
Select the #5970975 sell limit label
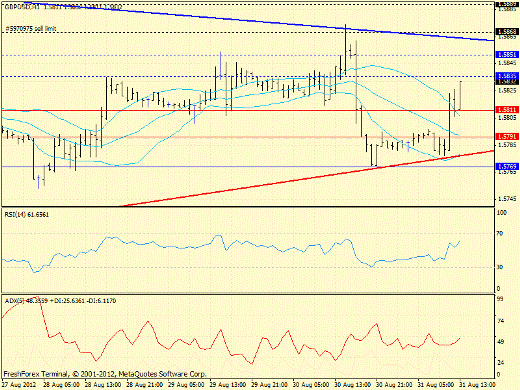coord(31,29)
